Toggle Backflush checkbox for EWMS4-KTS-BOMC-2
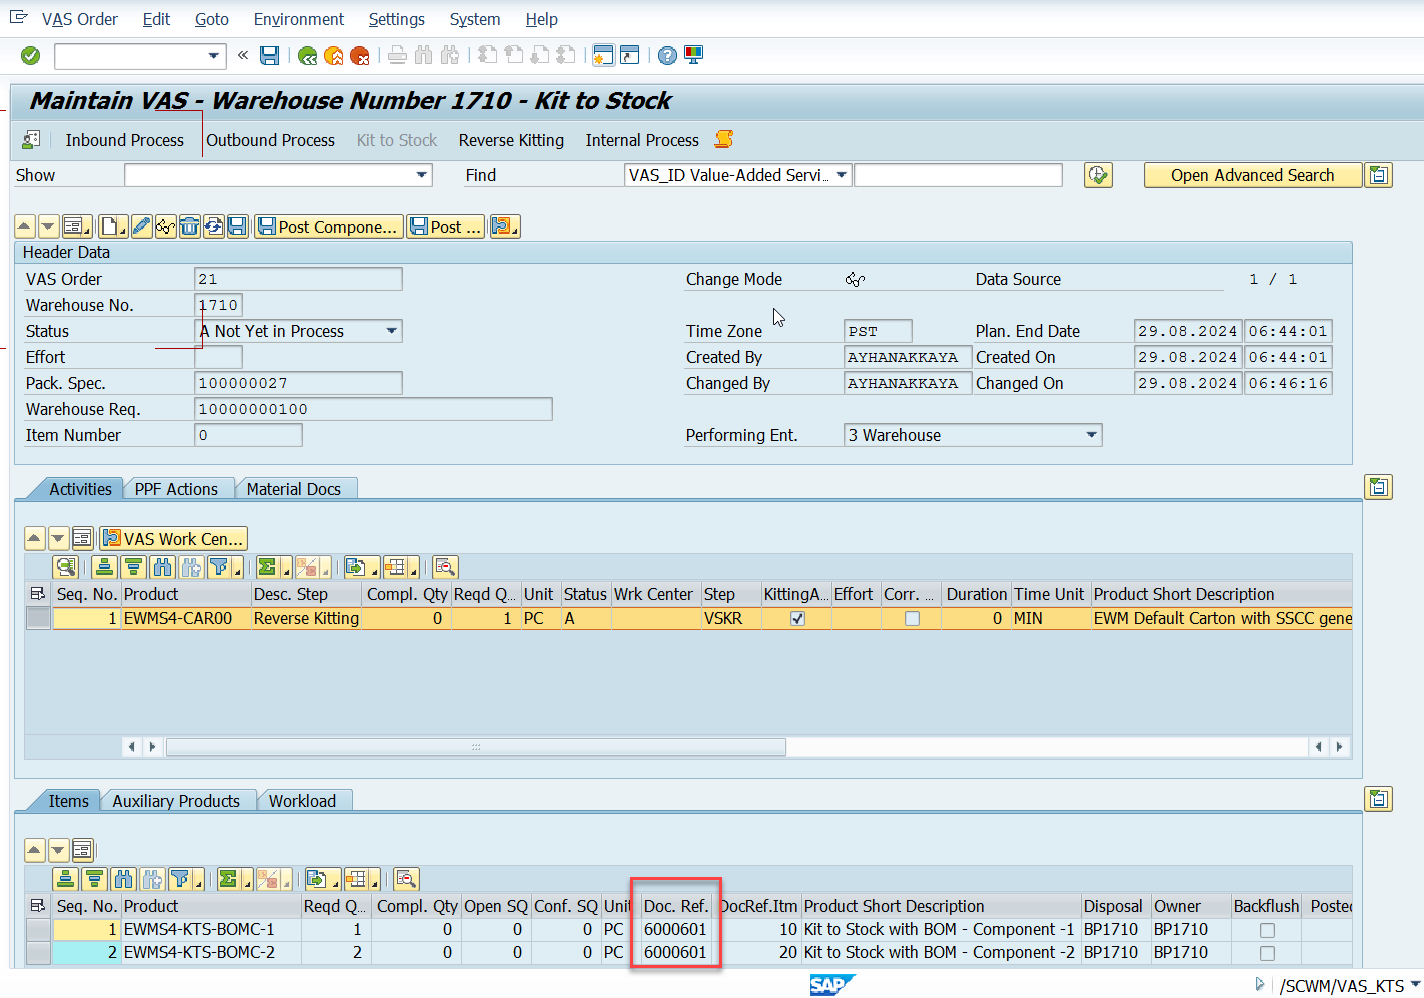1424x998 pixels. [x=1267, y=953]
